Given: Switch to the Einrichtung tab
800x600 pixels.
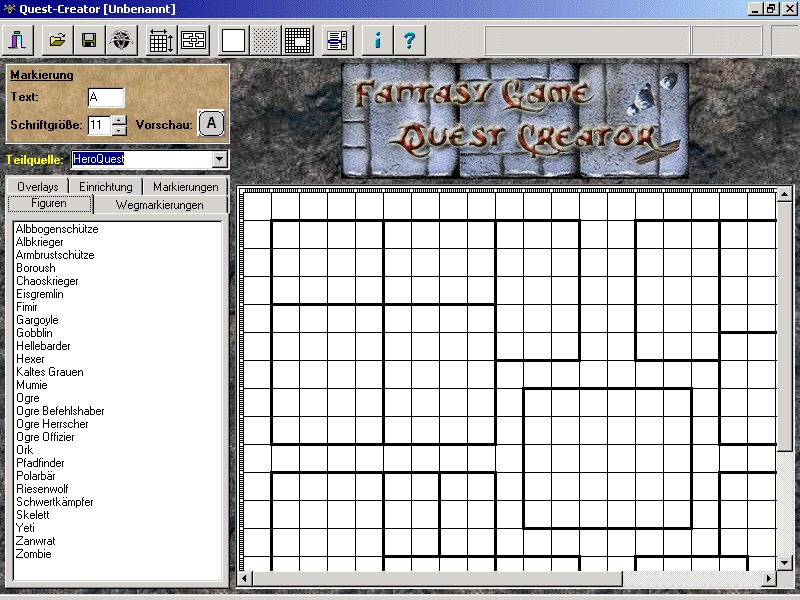Looking at the screenshot, I should click(106, 187).
